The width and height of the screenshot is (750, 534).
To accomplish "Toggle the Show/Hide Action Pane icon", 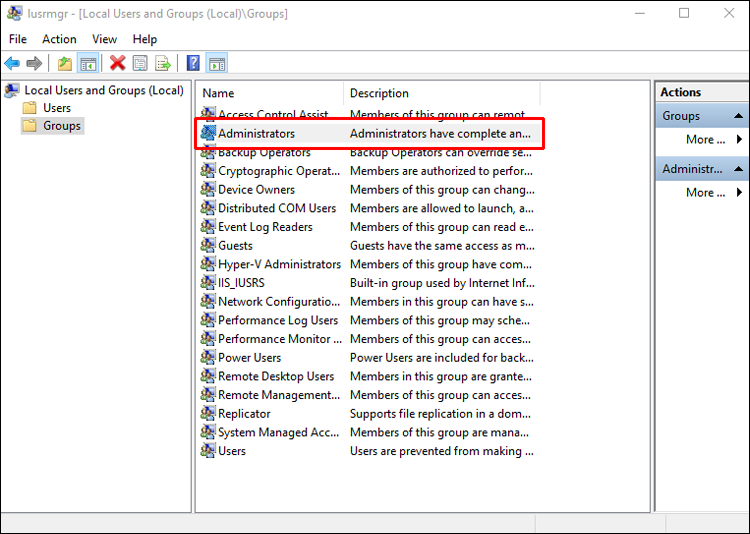I will (x=217, y=63).
